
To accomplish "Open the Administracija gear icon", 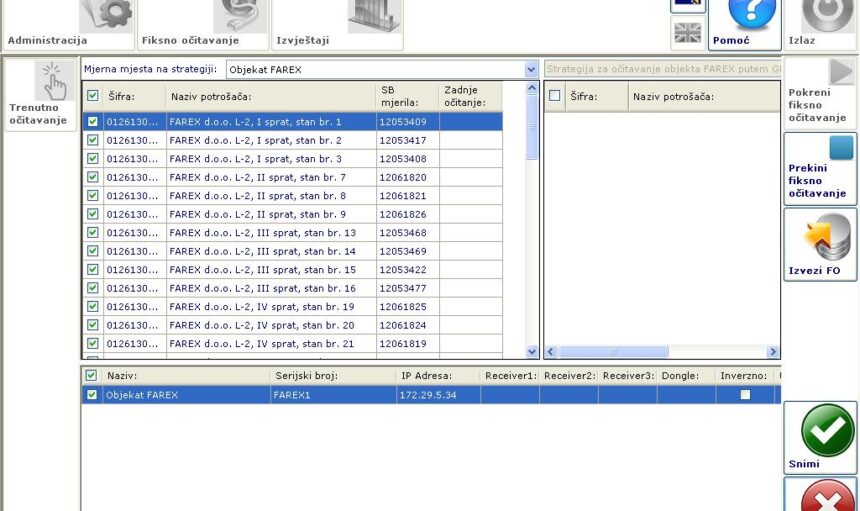I will [106, 15].
